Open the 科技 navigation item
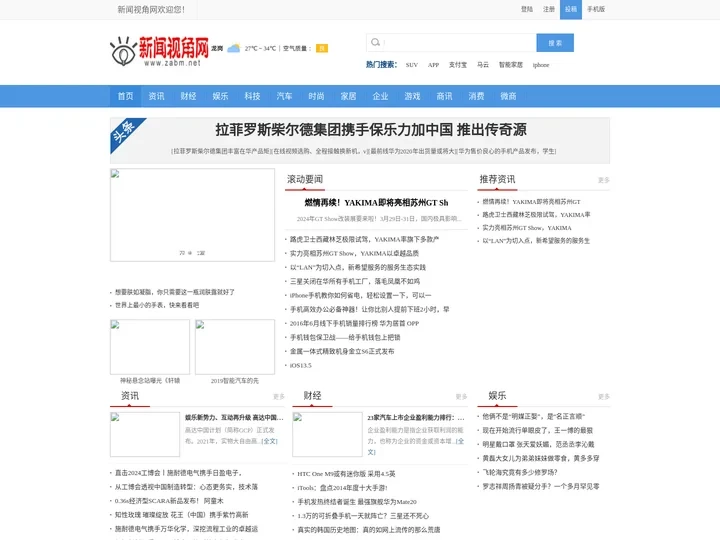 (253, 96)
